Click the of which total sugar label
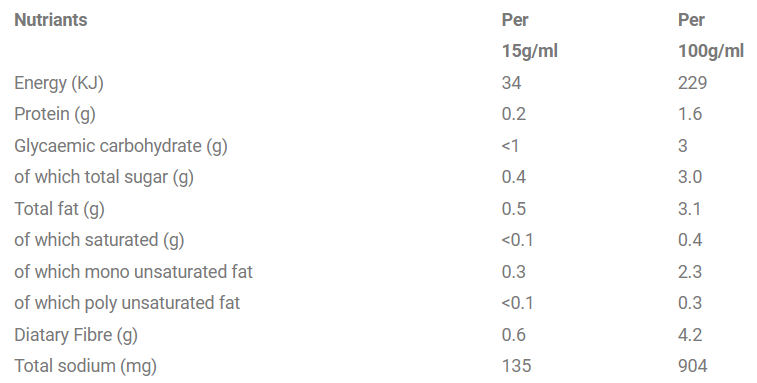The width and height of the screenshot is (757, 383). (104, 177)
